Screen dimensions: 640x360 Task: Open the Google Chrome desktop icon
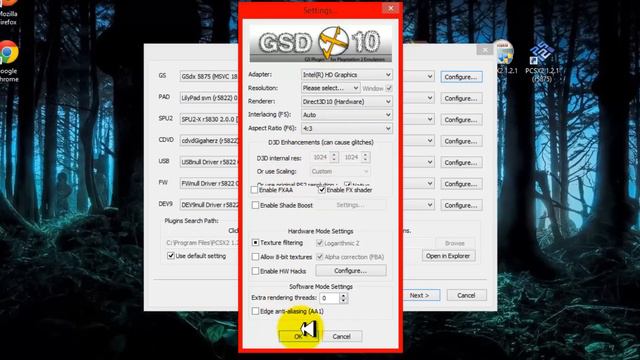pyautogui.click(x=8, y=61)
